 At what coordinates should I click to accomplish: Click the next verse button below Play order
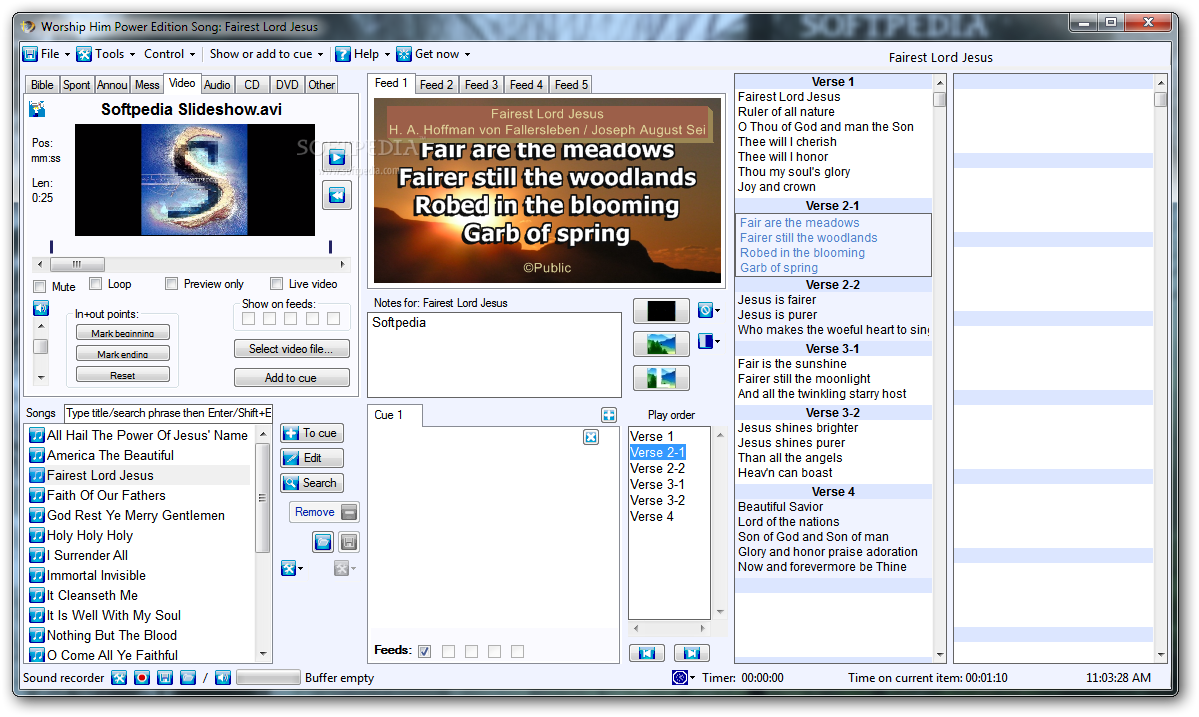pyautogui.click(x=692, y=653)
